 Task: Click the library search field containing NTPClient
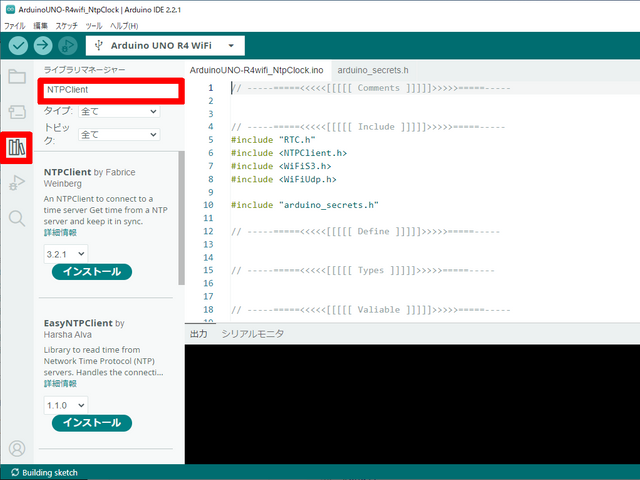[x=110, y=91]
